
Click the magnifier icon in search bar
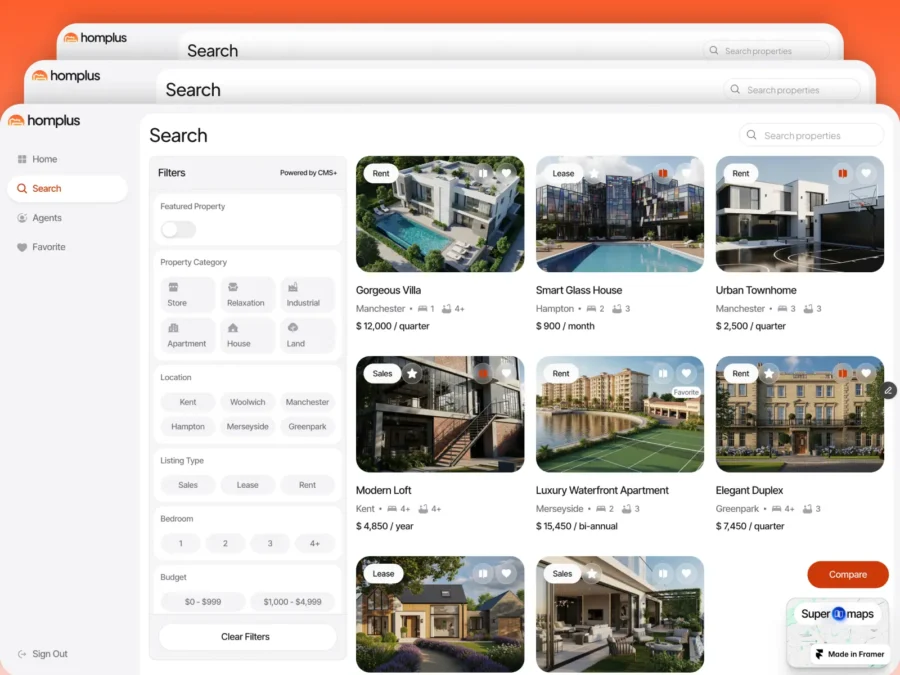pos(750,134)
